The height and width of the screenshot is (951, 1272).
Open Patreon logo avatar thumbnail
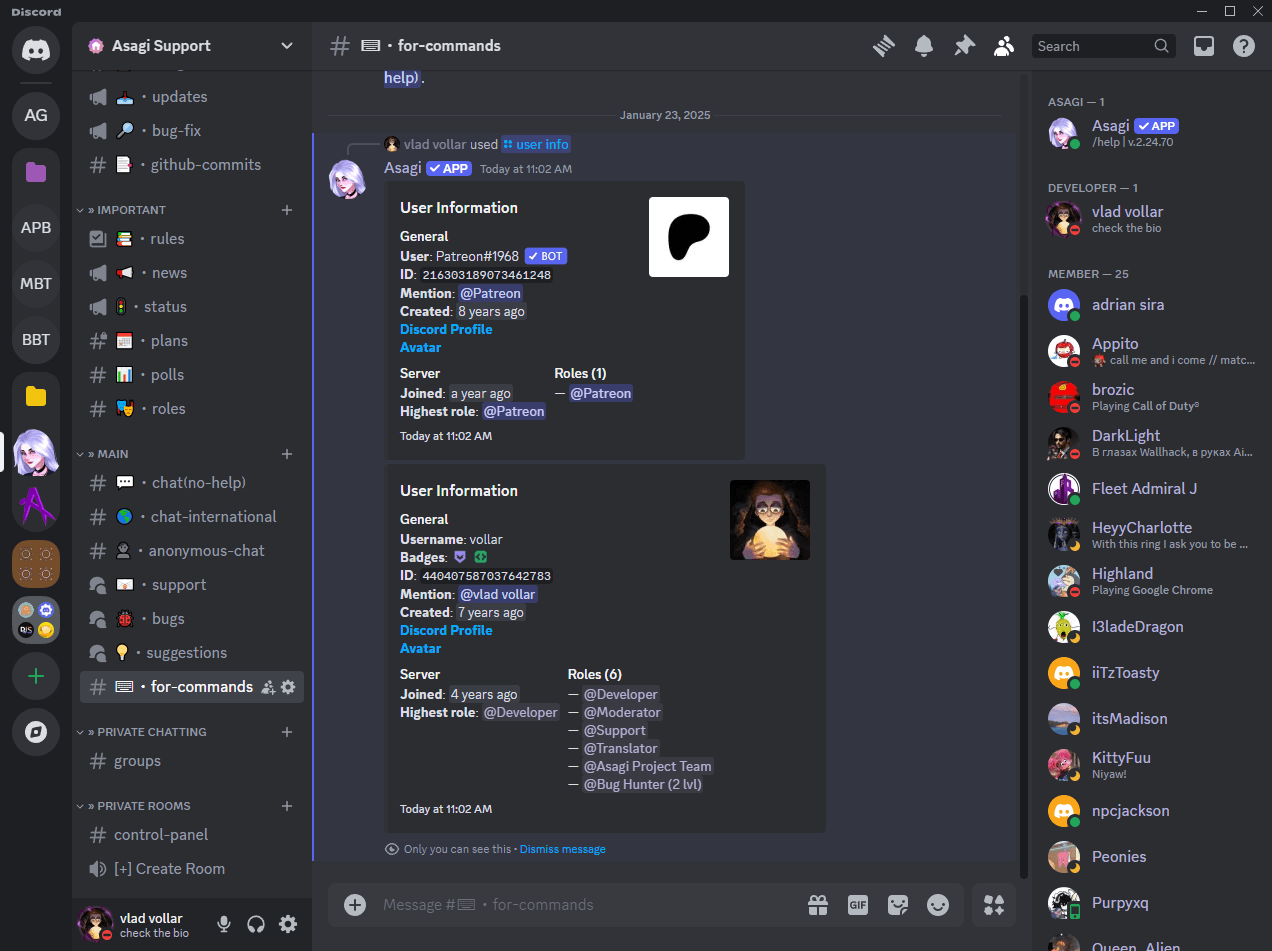[689, 237]
